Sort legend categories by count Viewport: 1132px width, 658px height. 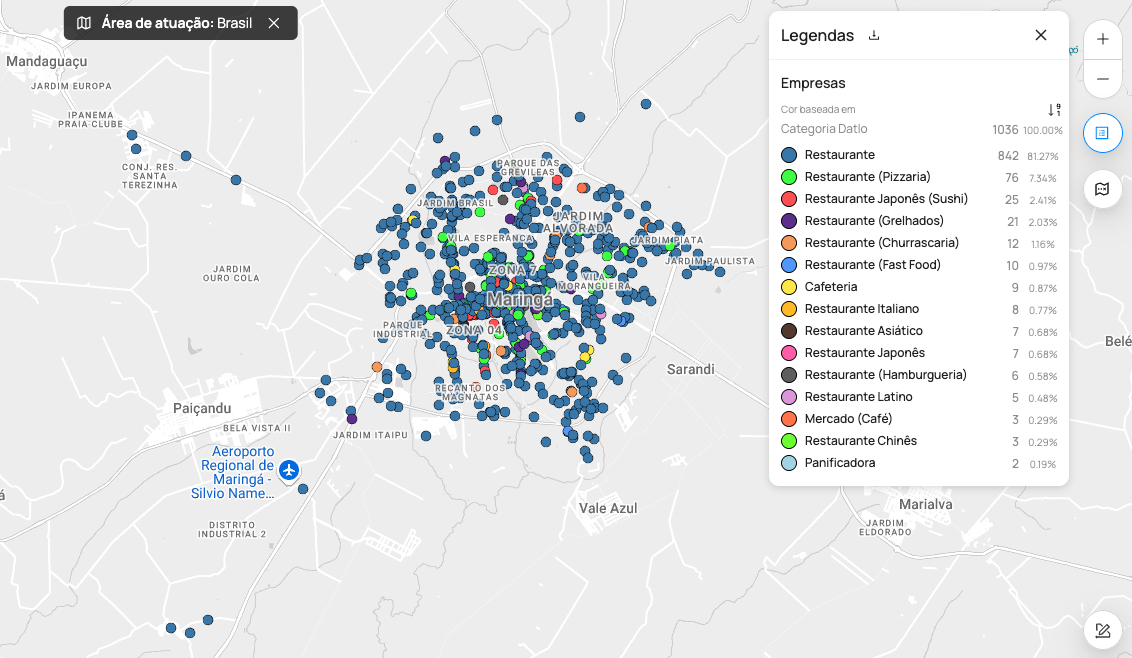[x=1054, y=110]
